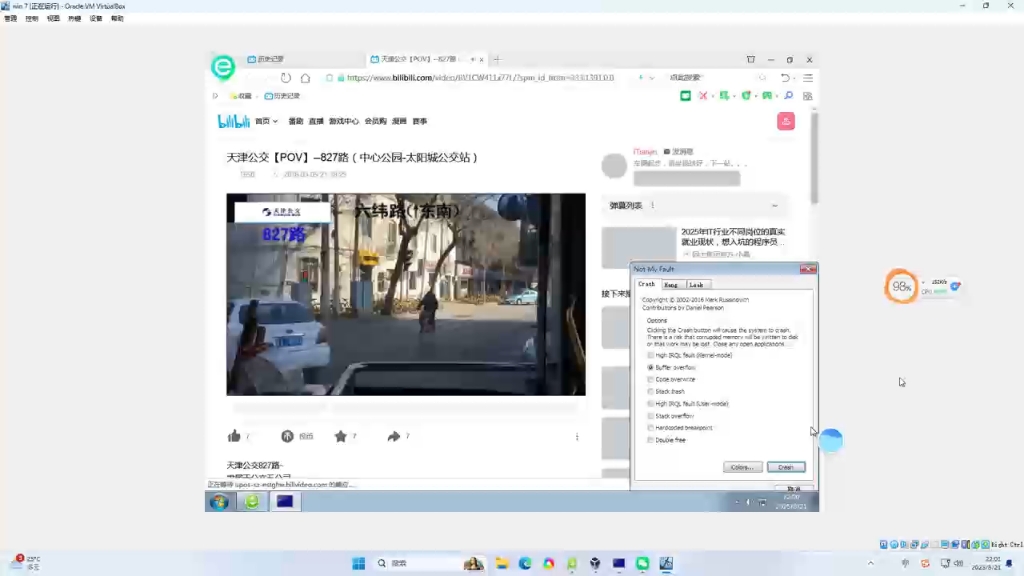Click the recommended video thumbnail
Image resolution: width=1024 pixels, height=576 pixels.
[x=638, y=248]
